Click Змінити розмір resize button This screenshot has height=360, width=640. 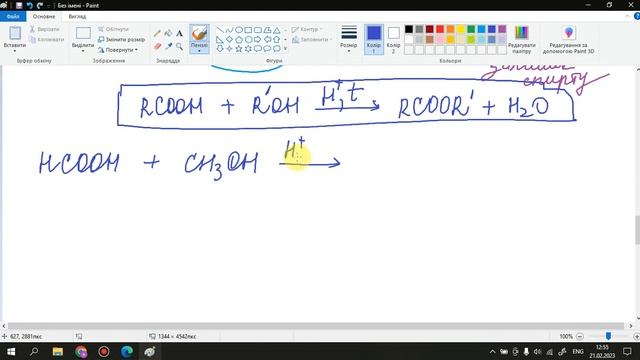(122, 40)
